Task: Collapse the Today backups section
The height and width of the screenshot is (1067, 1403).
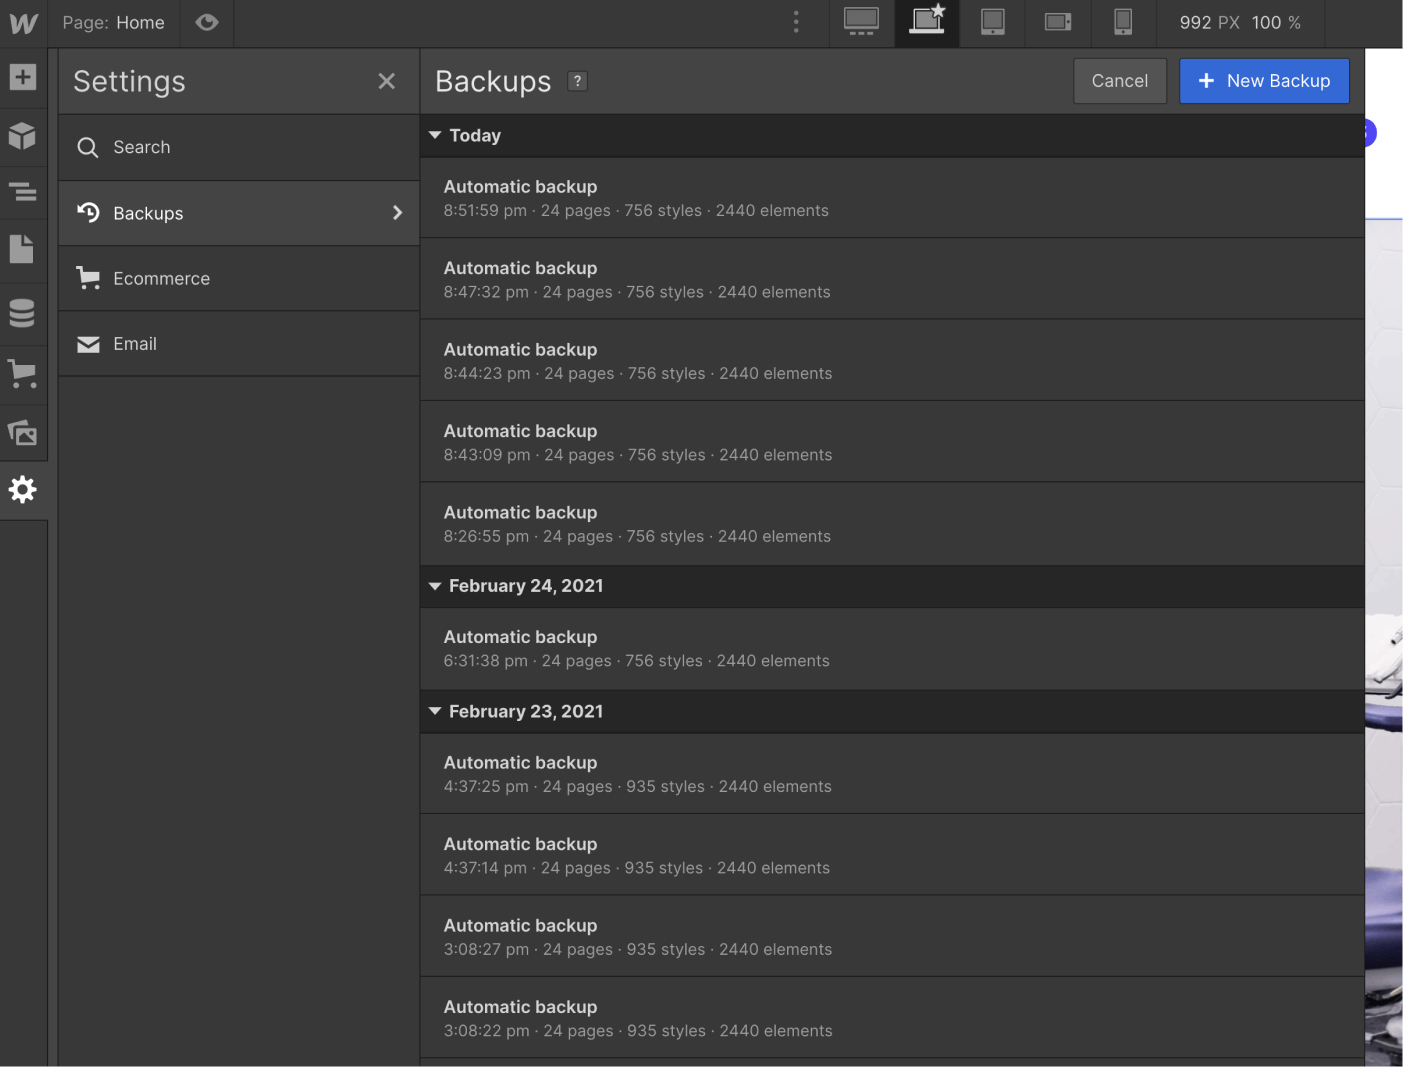Action: pyautogui.click(x=435, y=135)
